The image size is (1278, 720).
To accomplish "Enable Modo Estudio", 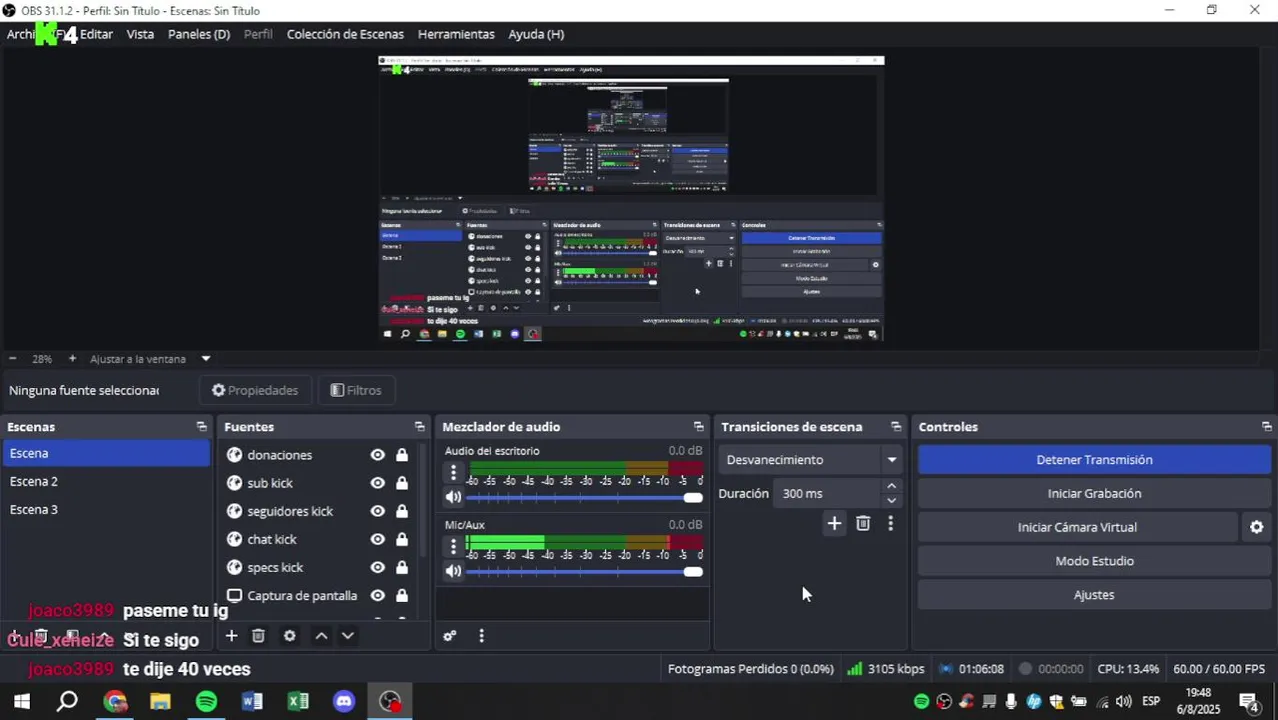I will 1094,561.
